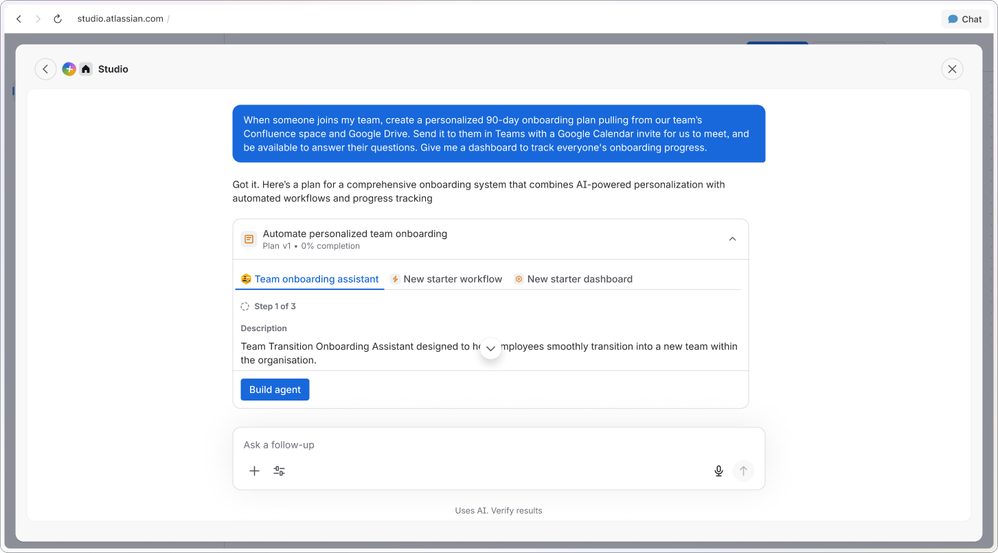Click the Step 1 of 3 progress icon
Screen dimensions: 998x553
245,307
